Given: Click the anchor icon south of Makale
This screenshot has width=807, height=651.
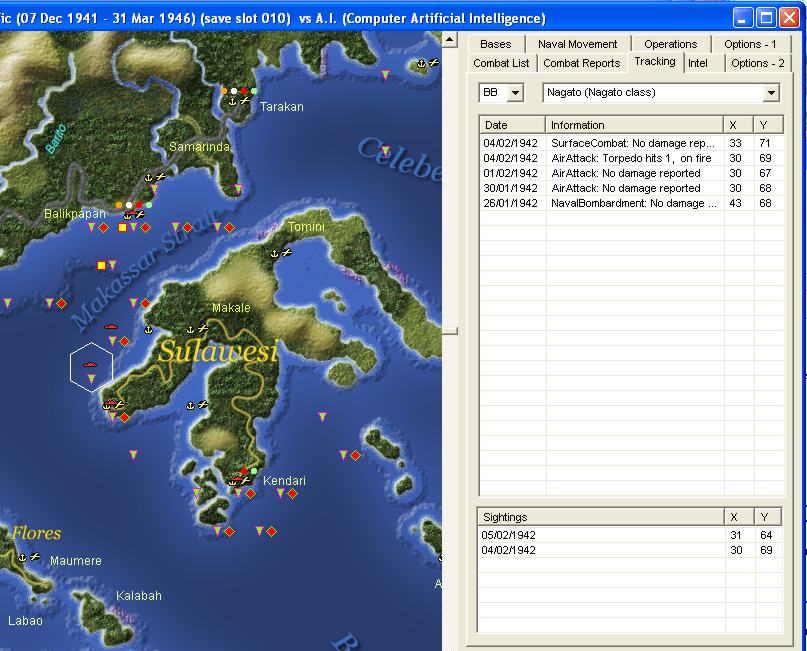Looking at the screenshot, I should [190, 404].
